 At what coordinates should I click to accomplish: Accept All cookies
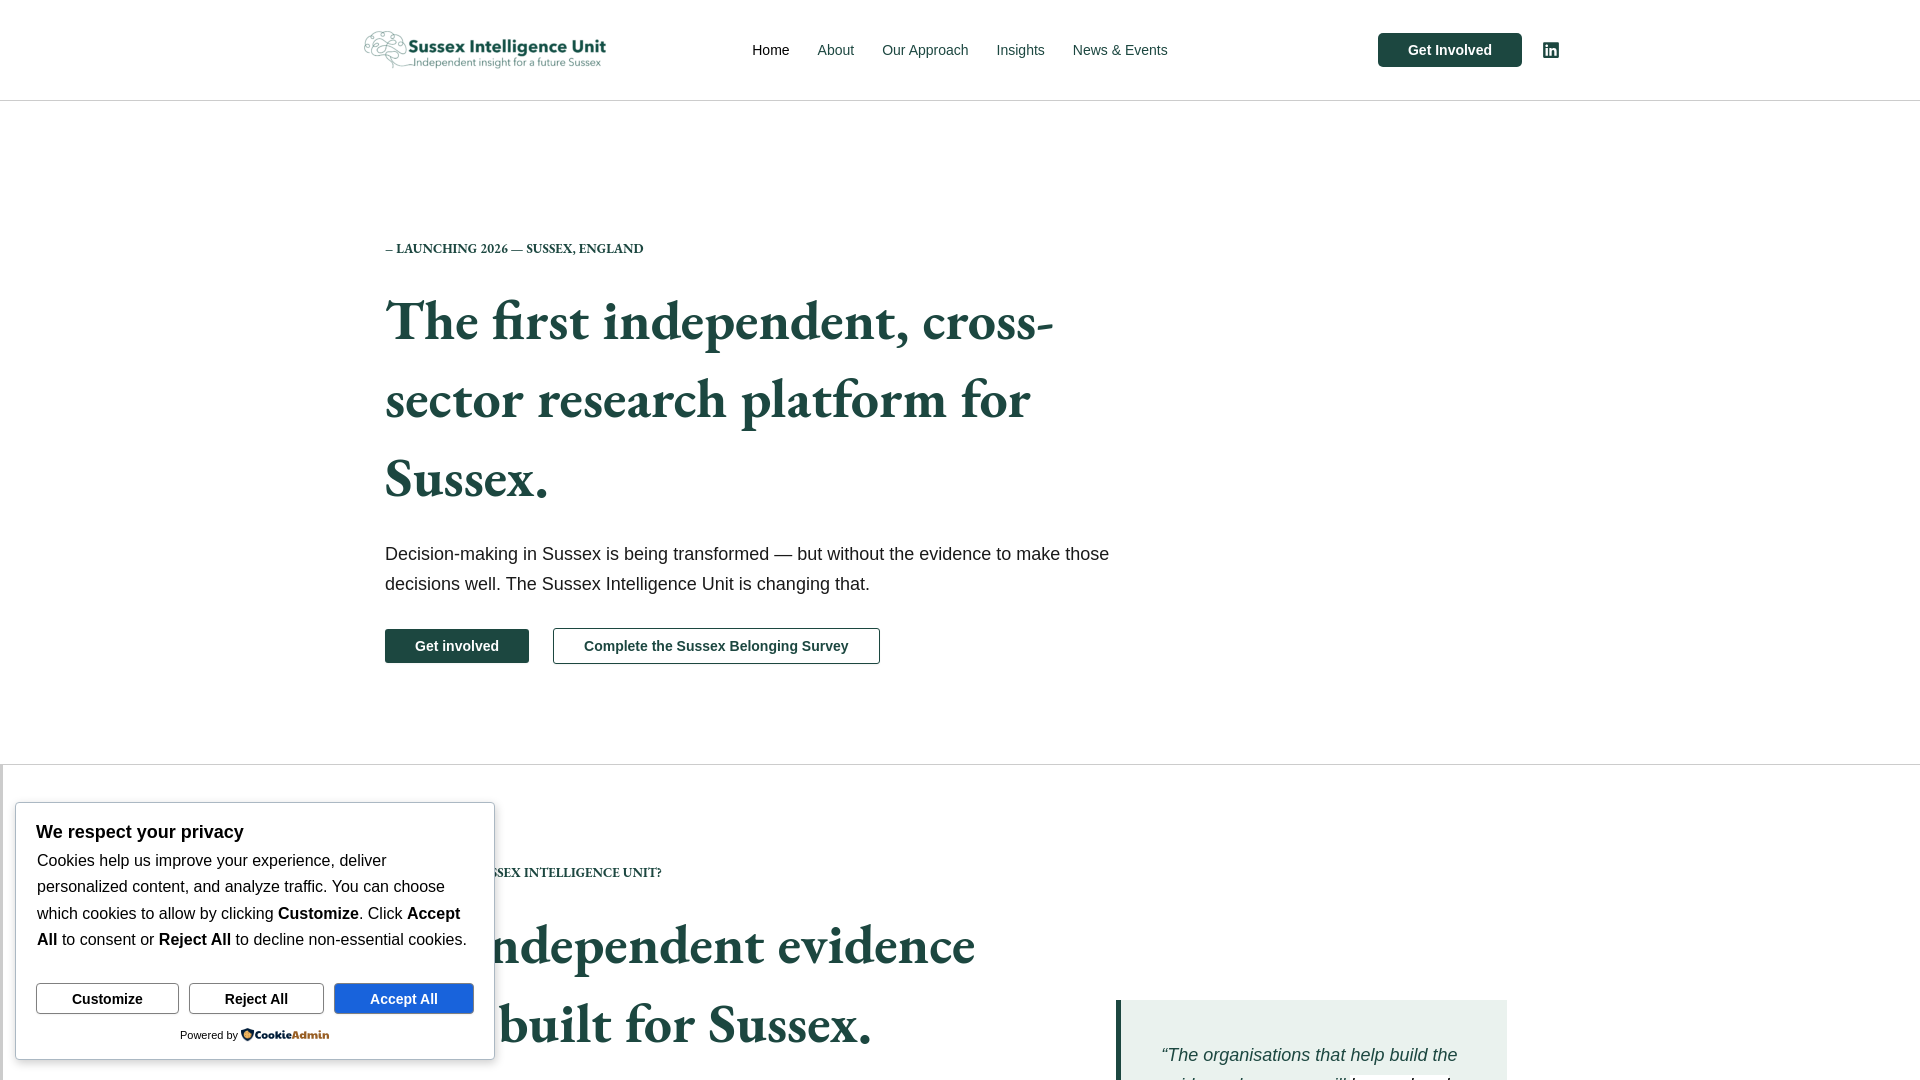[x=404, y=998]
